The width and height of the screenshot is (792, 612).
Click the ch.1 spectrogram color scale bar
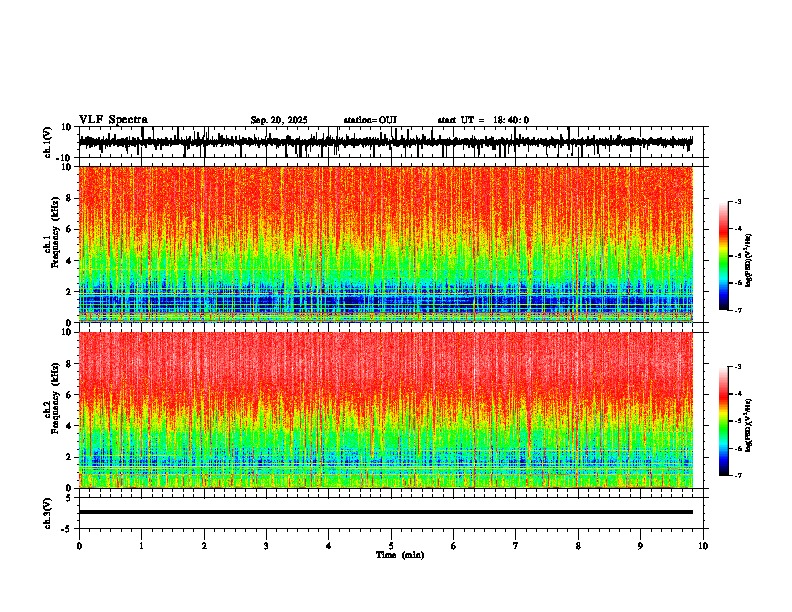tap(724, 256)
